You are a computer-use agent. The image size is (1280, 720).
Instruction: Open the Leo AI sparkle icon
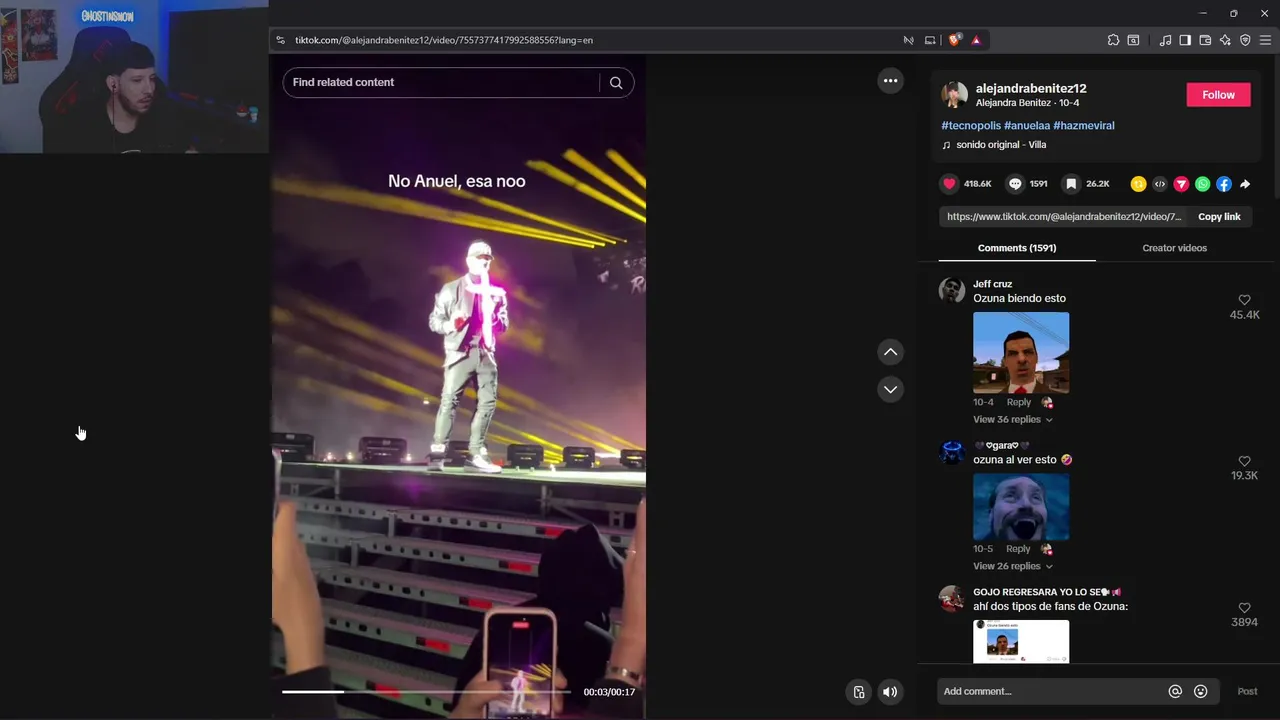click(1225, 40)
